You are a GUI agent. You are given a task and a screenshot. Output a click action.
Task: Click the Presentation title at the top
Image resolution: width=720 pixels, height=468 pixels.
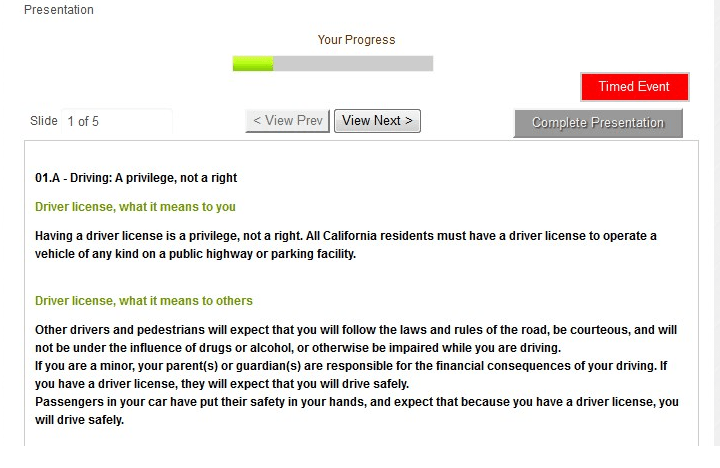(59, 10)
